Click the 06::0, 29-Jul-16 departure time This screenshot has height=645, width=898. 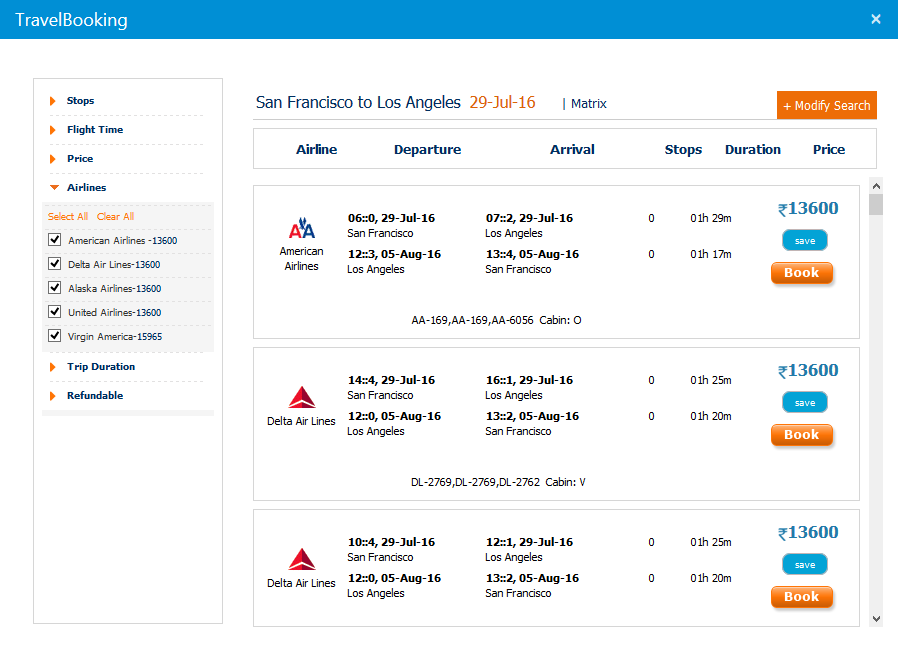click(391, 218)
